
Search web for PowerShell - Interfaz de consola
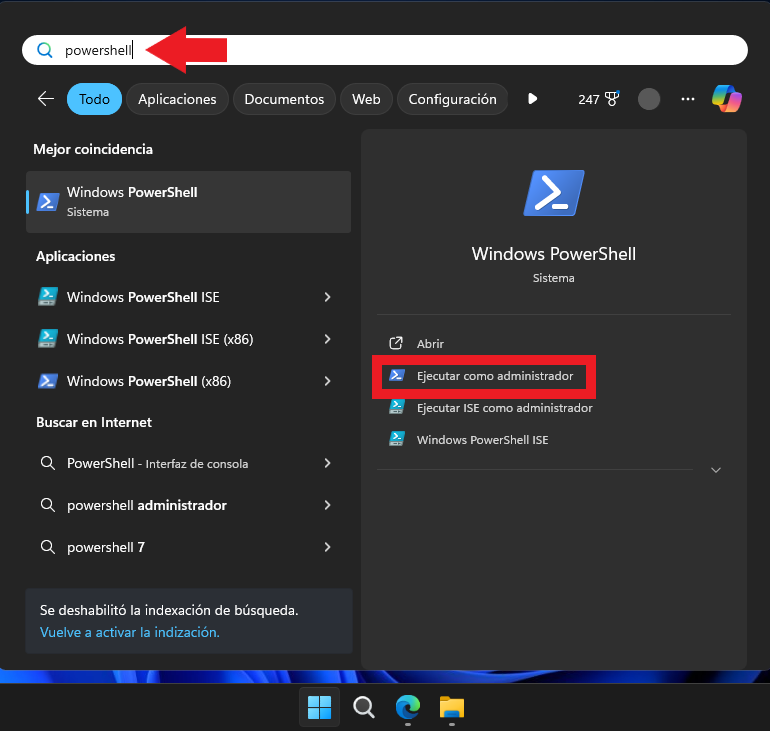pyautogui.click(x=157, y=463)
